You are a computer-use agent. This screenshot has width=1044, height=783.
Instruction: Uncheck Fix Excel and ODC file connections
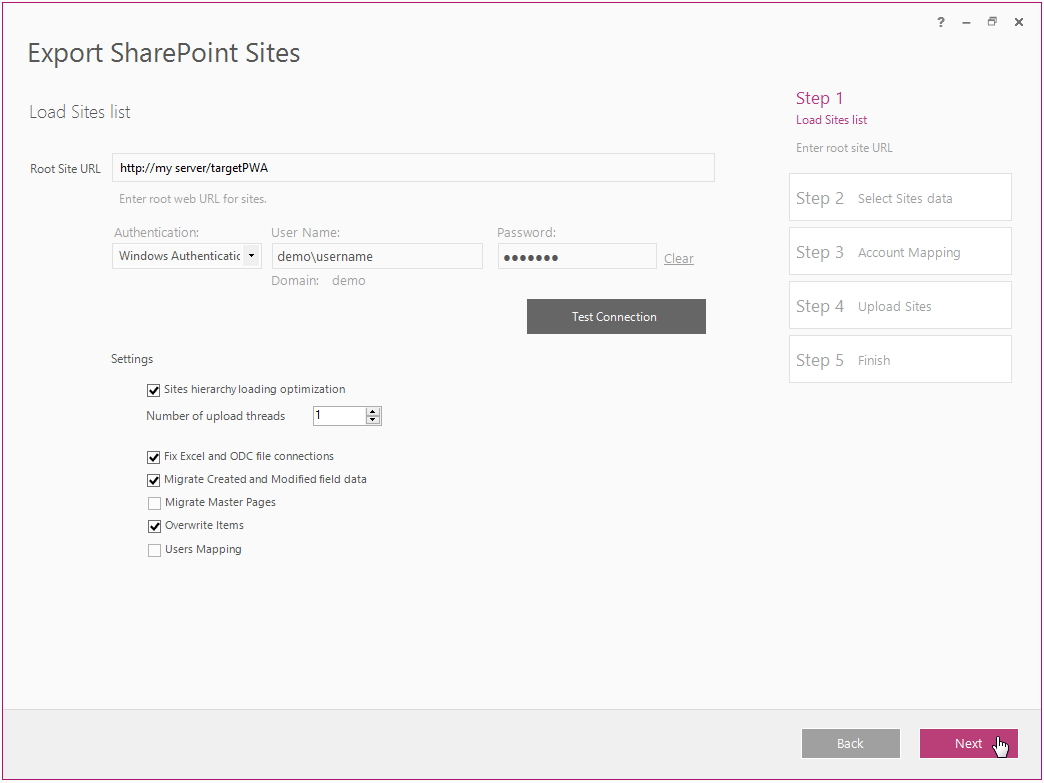coord(154,457)
